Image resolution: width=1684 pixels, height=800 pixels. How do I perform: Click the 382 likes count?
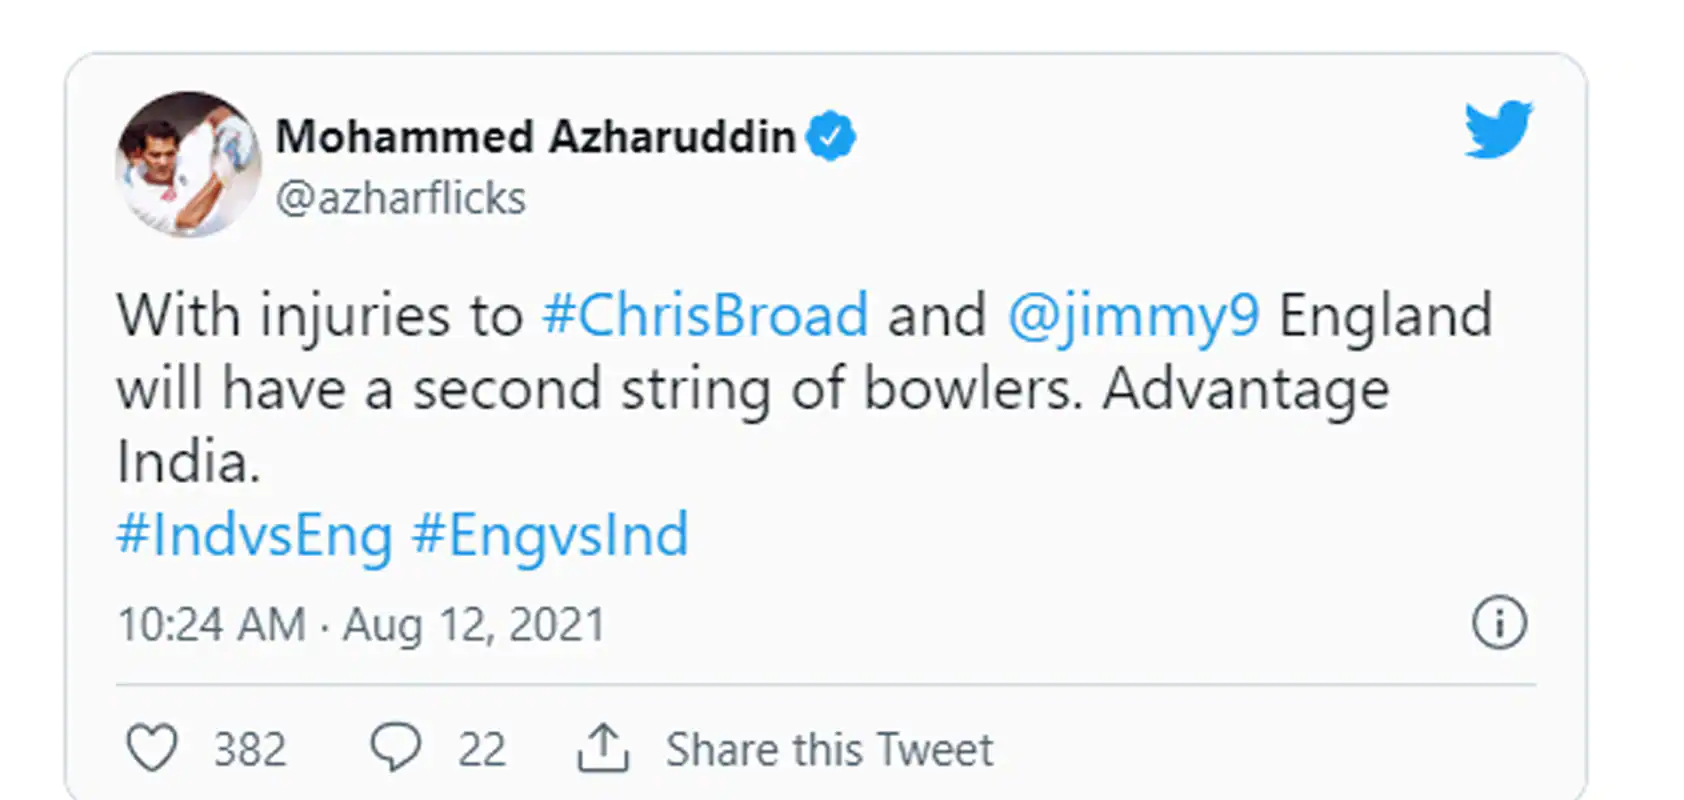(x=250, y=750)
